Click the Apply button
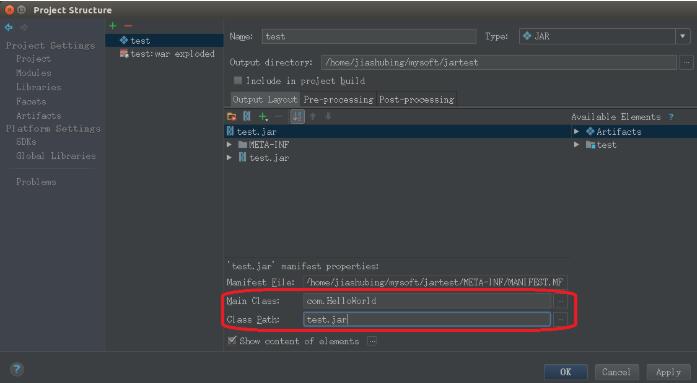This screenshot has height=383, width=697. pos(668,372)
